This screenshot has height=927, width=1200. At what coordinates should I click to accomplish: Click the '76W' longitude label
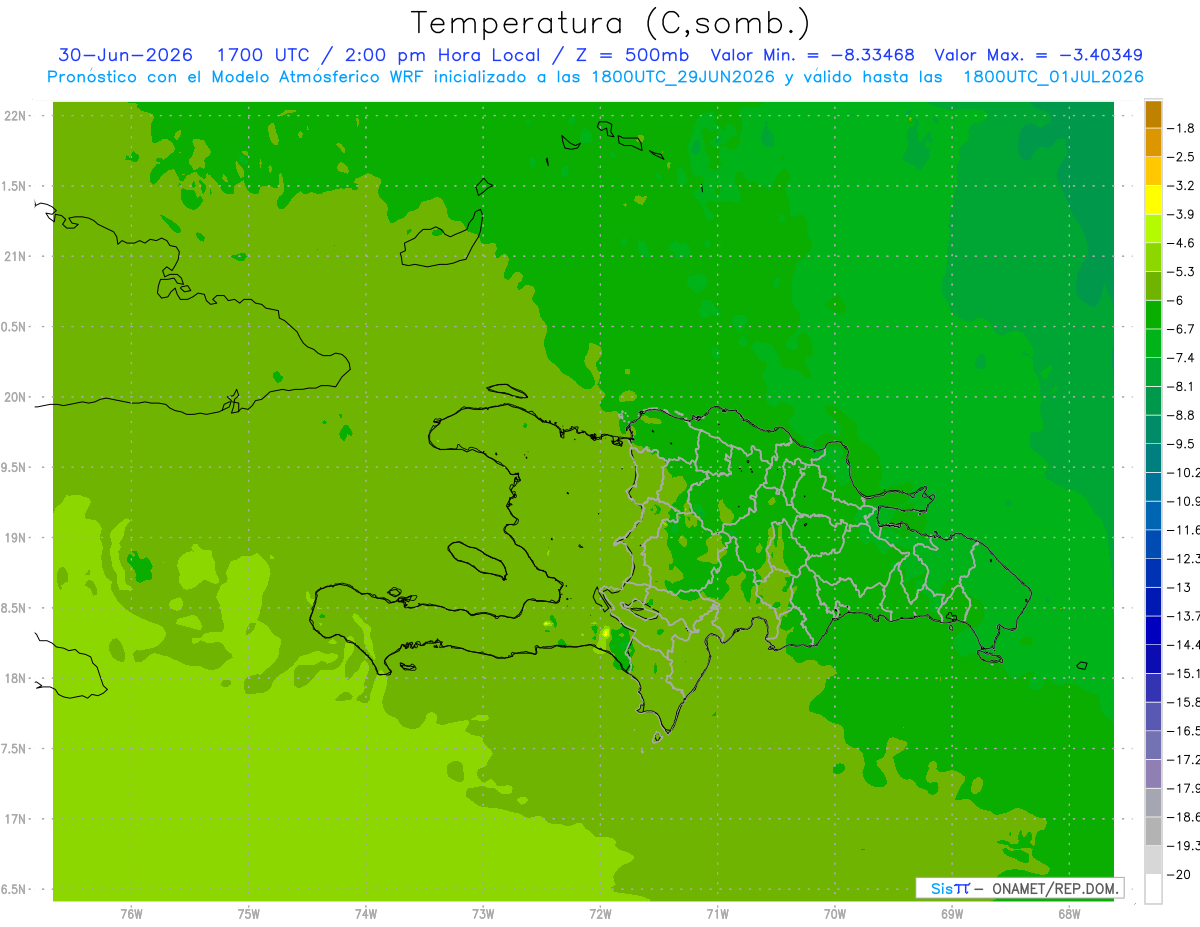(131, 913)
